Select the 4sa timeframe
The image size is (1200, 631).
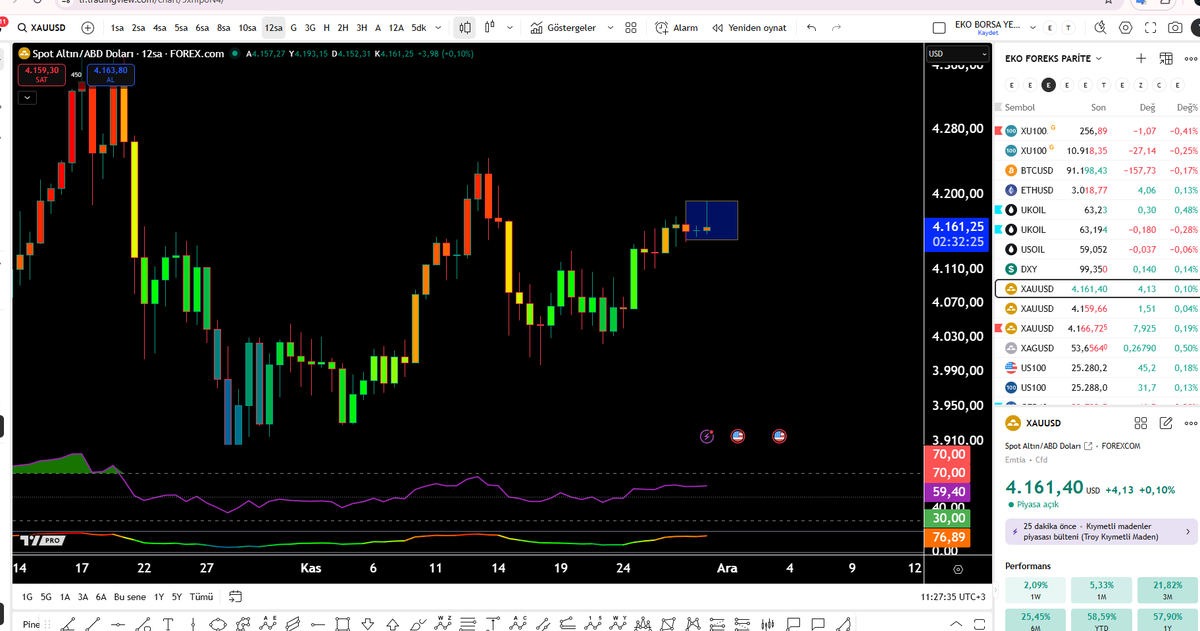[x=159, y=28]
